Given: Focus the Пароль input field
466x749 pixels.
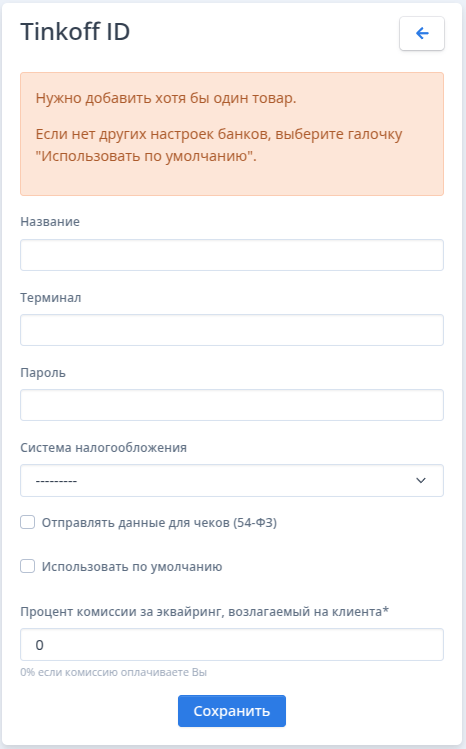Looking at the screenshot, I should [x=232, y=405].
